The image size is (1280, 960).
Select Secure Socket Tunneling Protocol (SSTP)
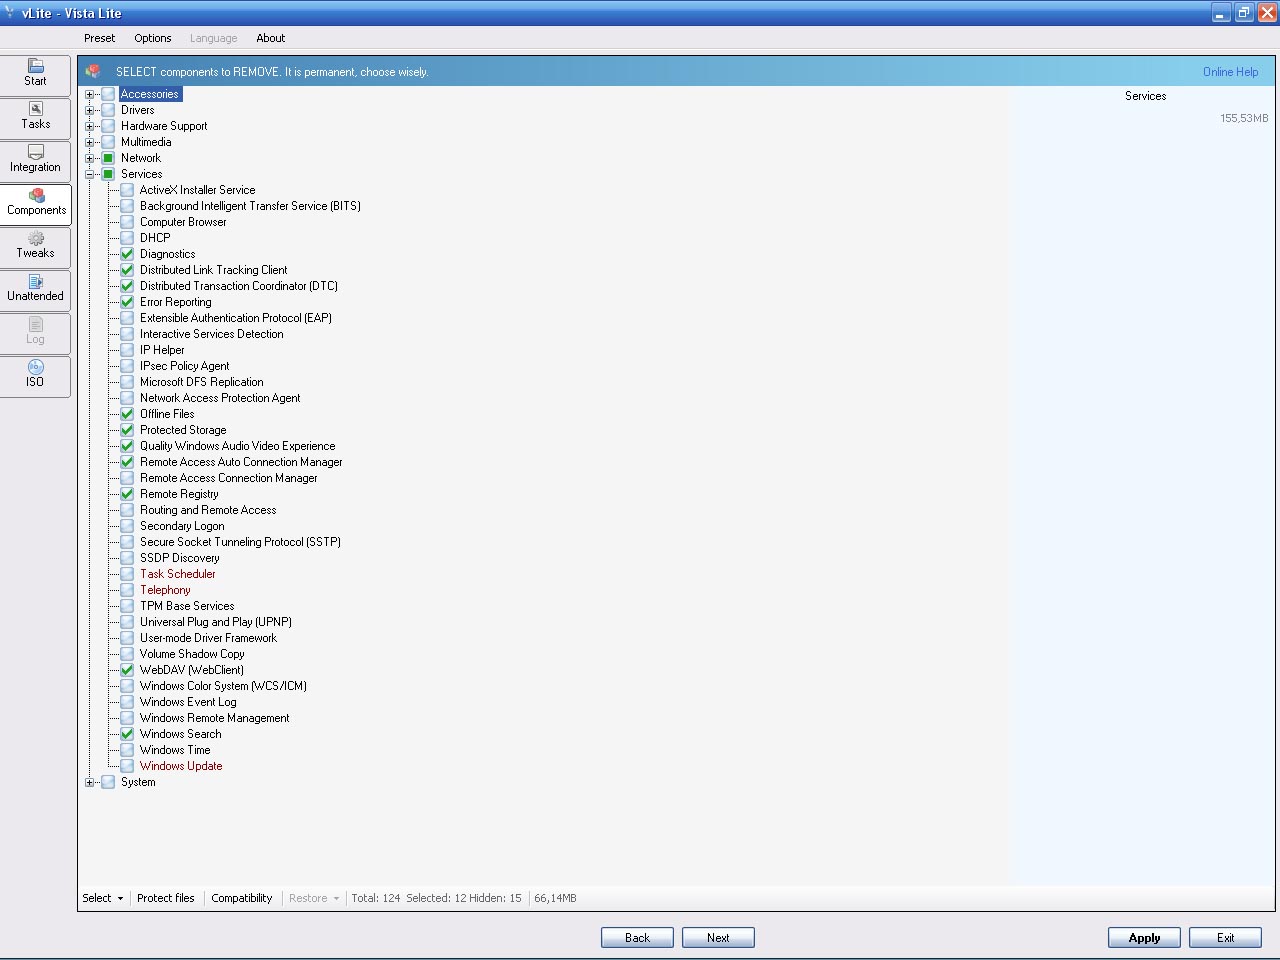pos(240,542)
